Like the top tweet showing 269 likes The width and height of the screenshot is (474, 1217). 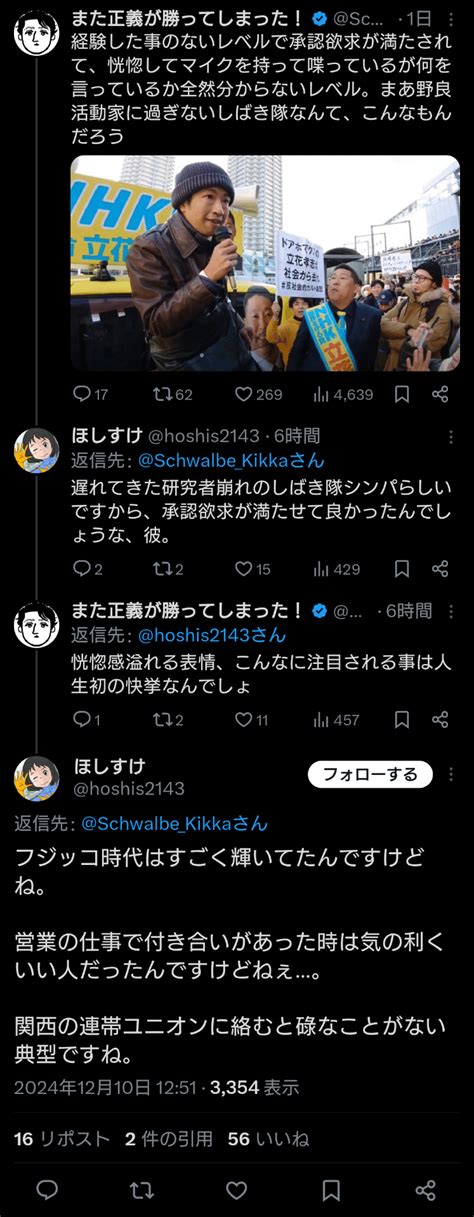tap(258, 394)
